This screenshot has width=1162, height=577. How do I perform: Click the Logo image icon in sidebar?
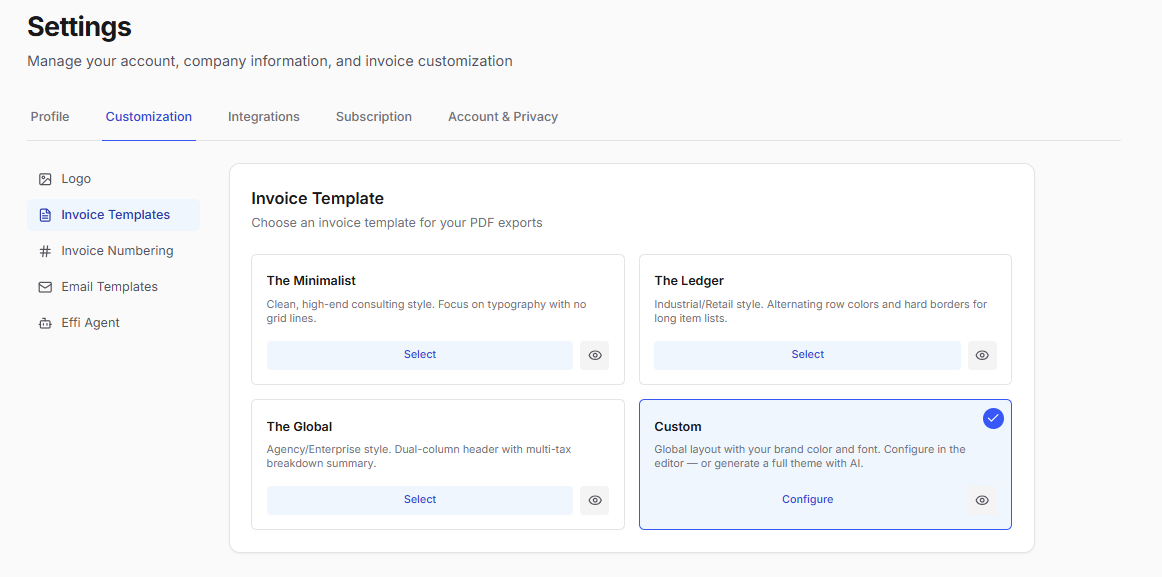click(45, 179)
